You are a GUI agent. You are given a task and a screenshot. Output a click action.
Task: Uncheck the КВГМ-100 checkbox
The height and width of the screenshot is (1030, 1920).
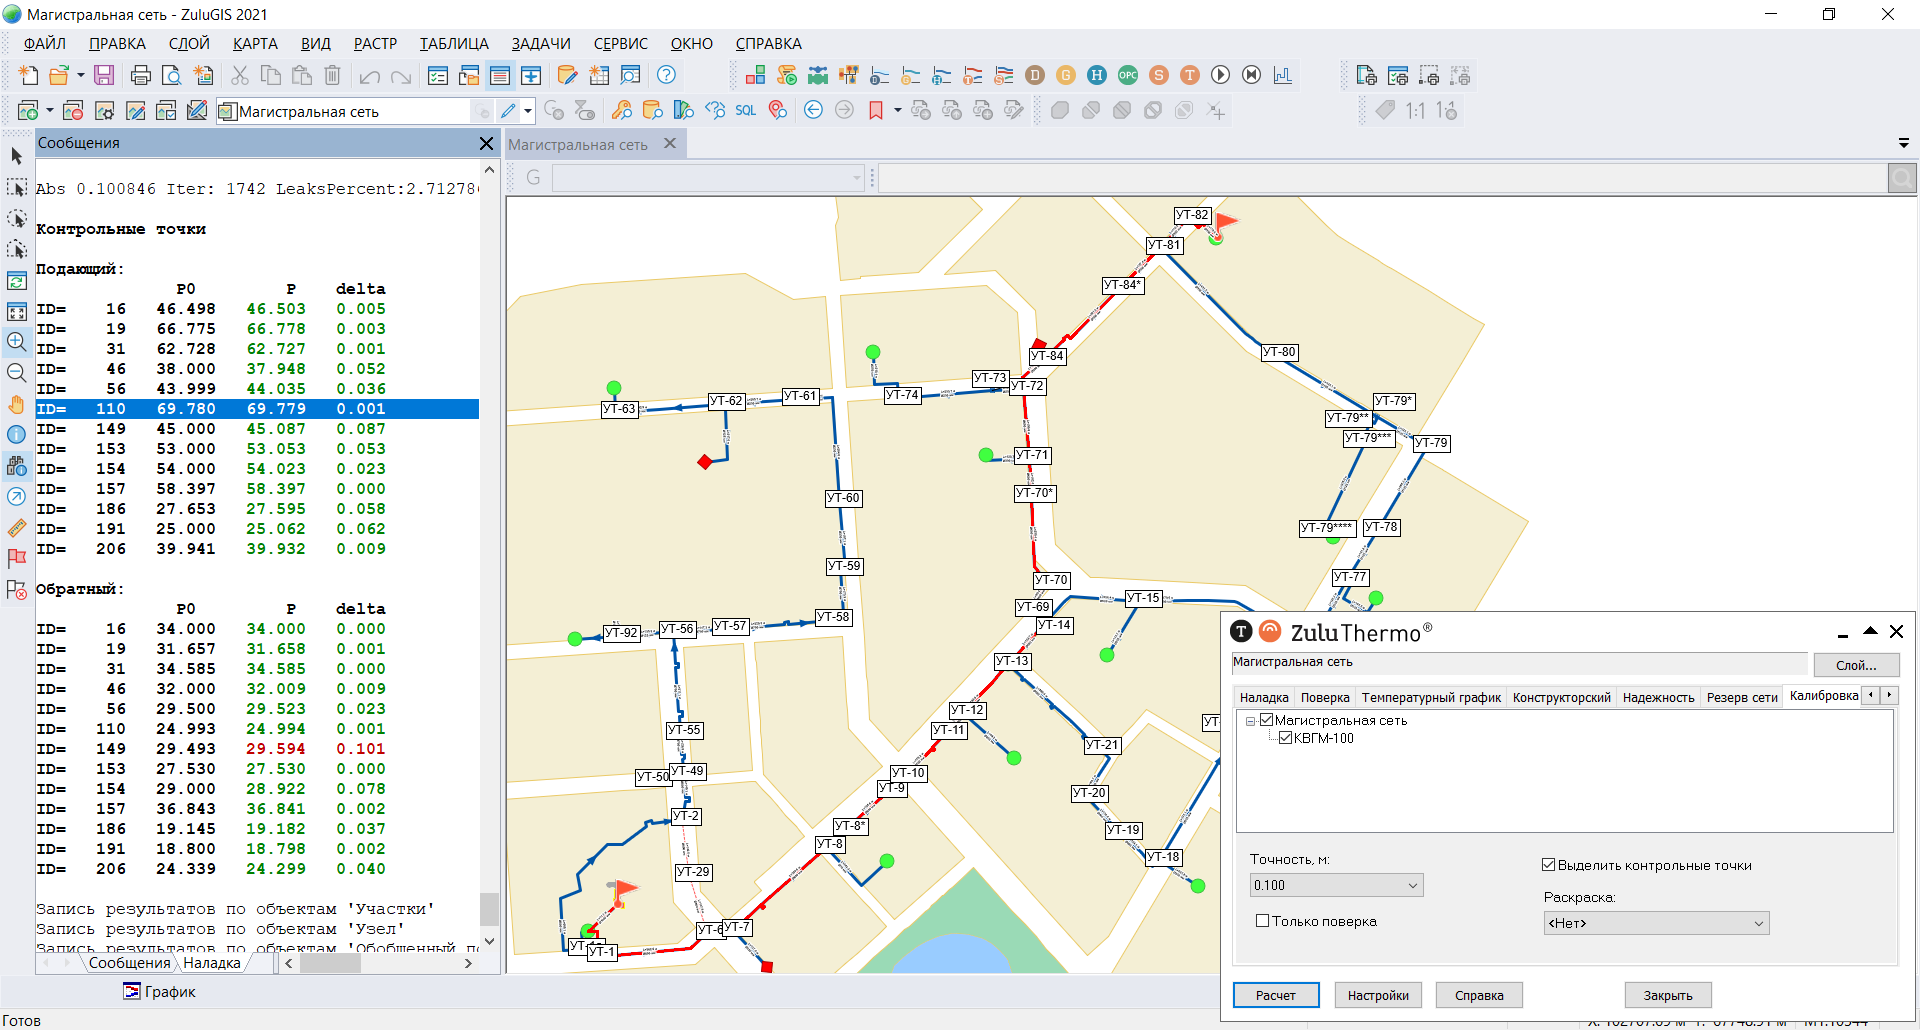point(1286,738)
